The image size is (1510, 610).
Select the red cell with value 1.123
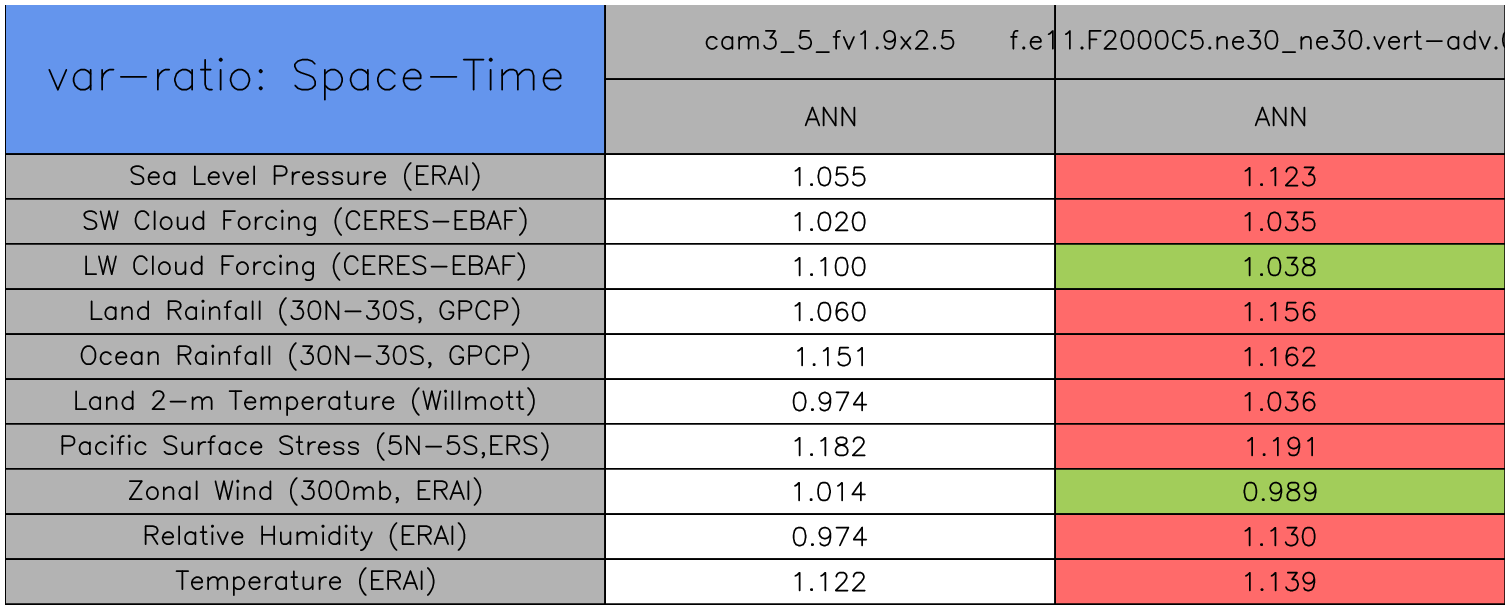pos(1280,177)
